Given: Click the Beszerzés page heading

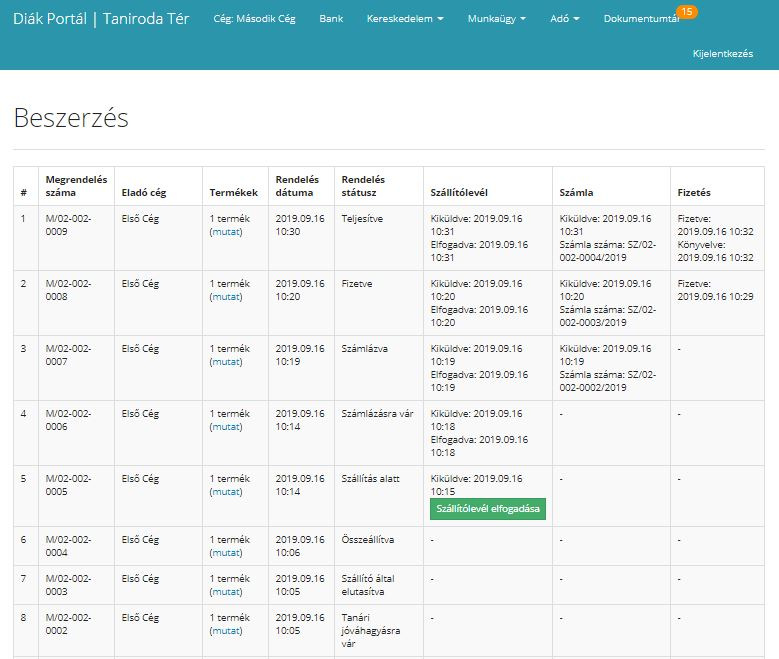Looking at the screenshot, I should (71, 118).
